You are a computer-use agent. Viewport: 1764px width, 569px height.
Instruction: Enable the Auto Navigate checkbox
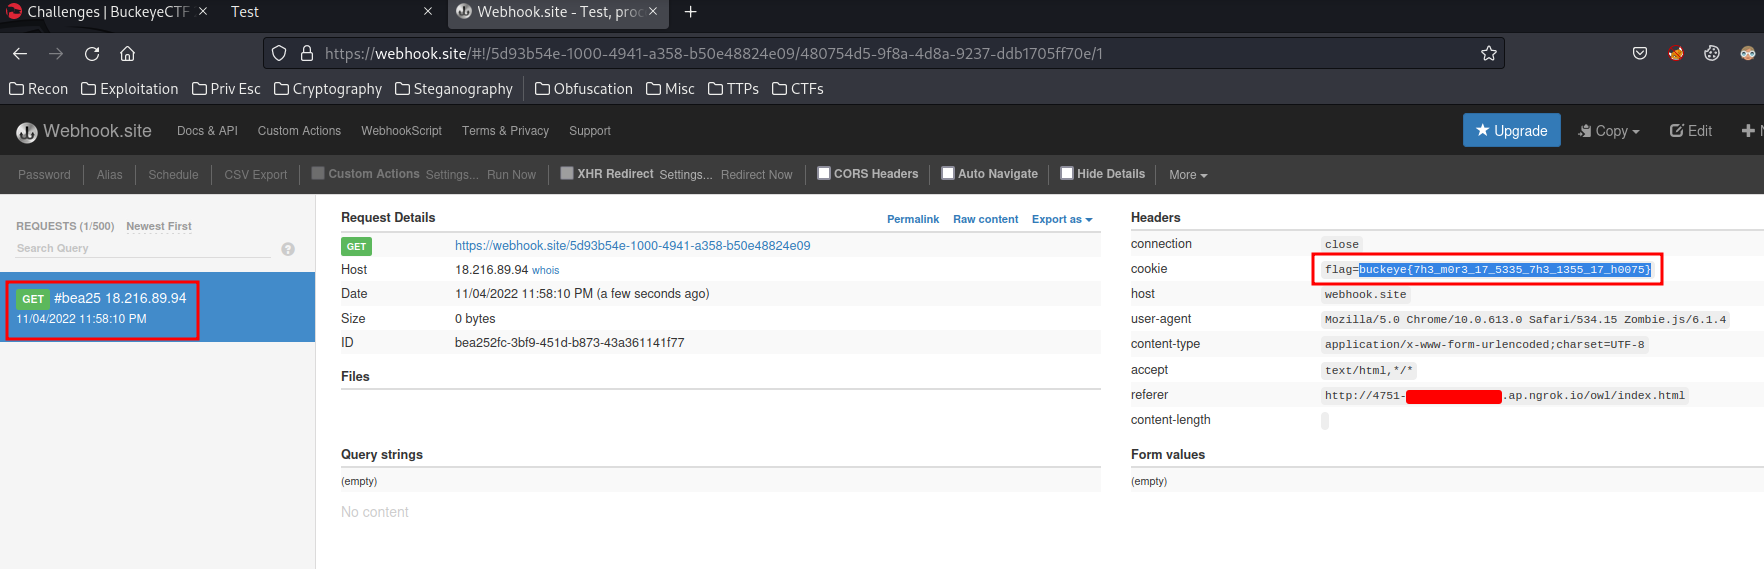click(x=948, y=173)
